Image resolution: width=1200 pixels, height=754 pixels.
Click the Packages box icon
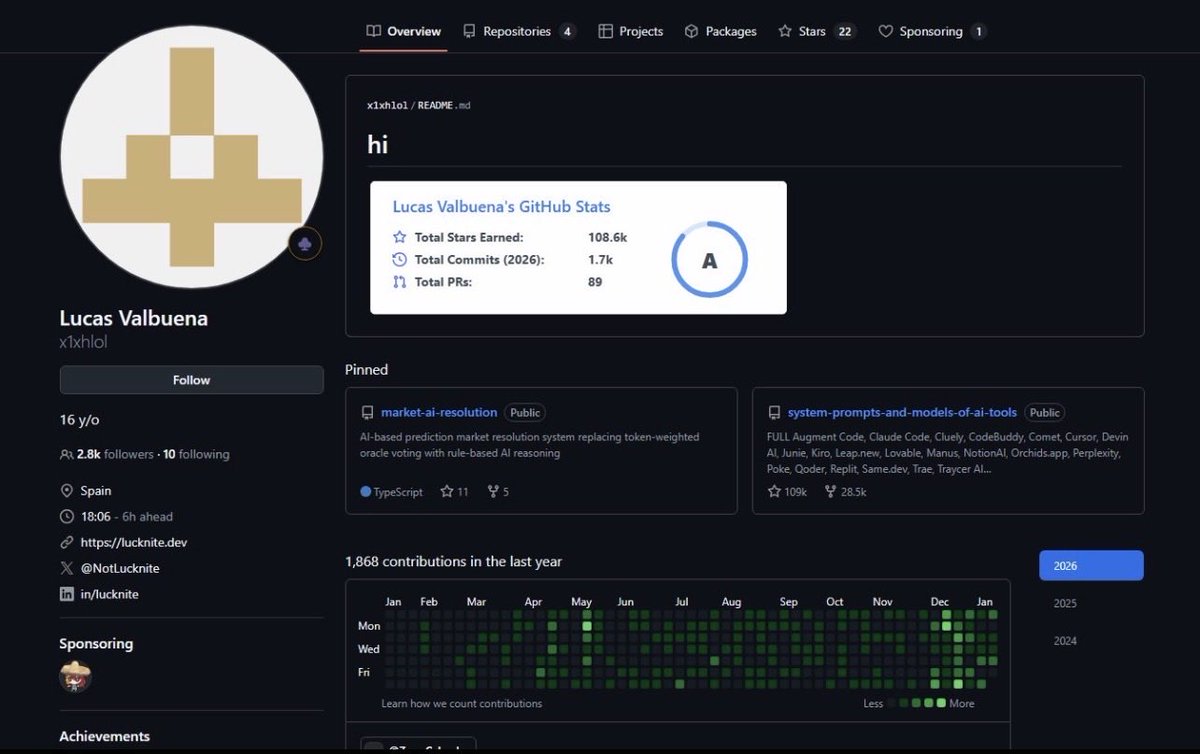691,31
